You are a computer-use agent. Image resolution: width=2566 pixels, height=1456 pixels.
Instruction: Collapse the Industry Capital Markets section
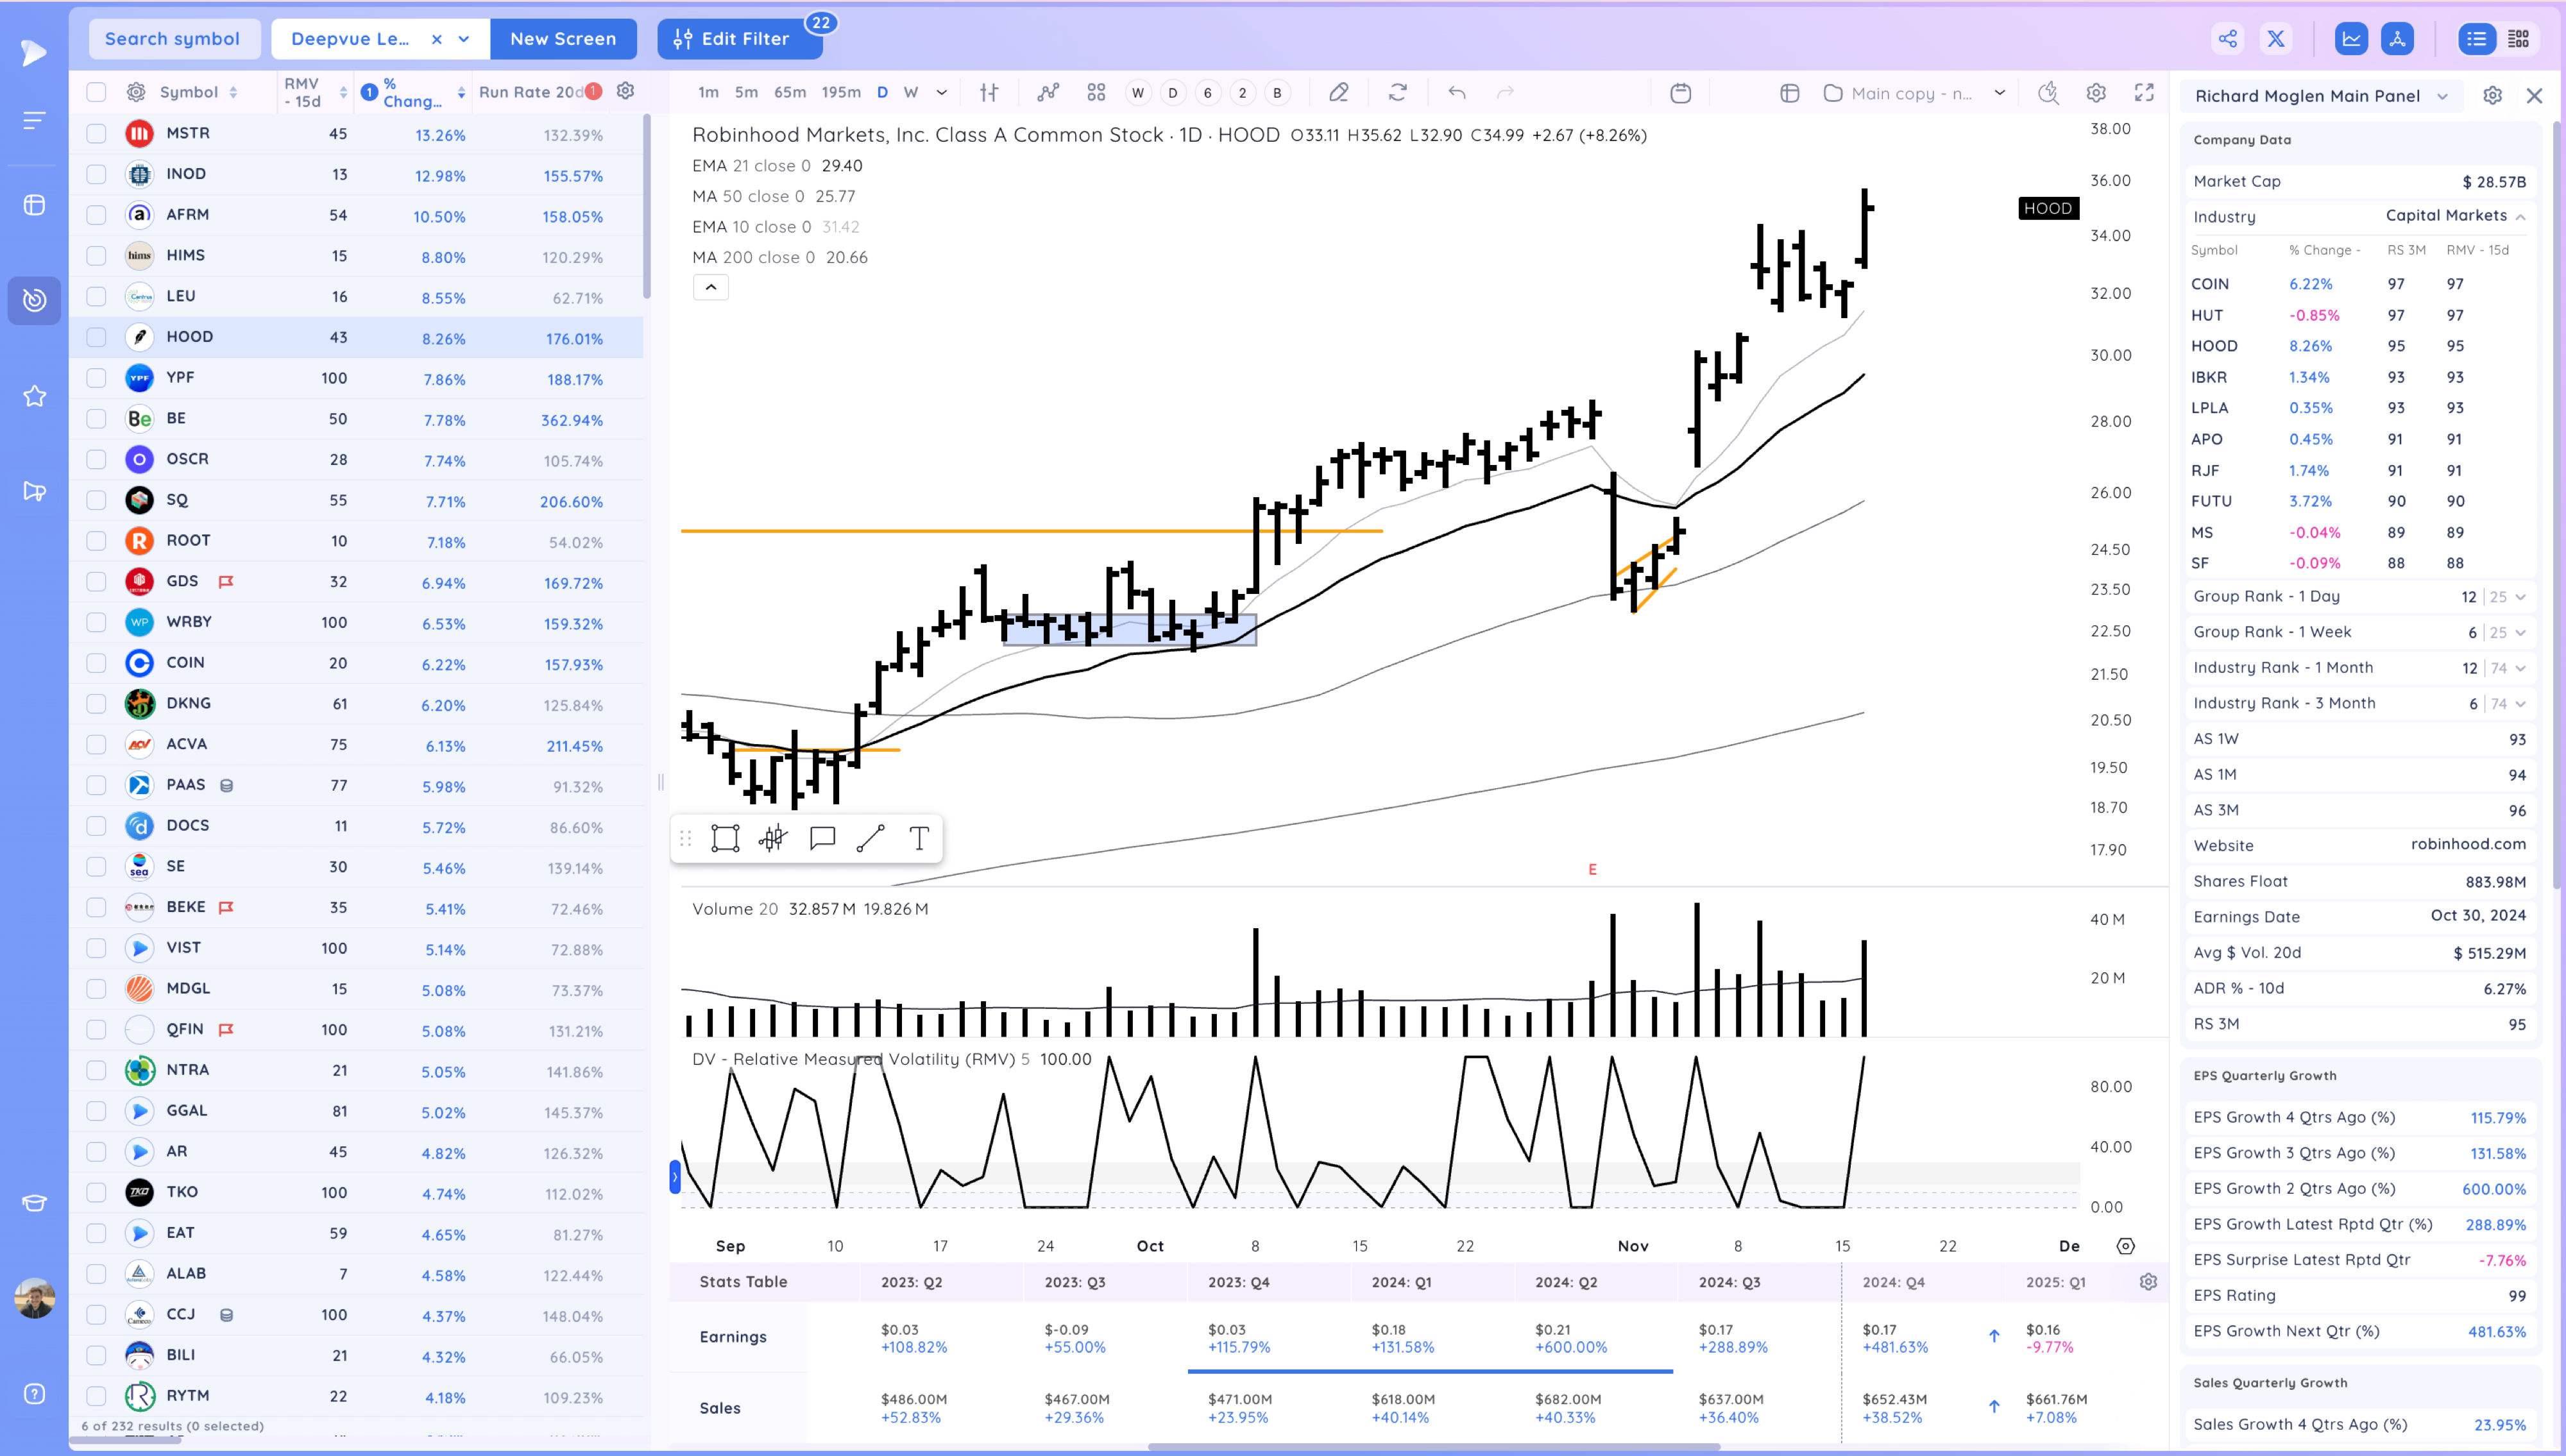(x=2520, y=217)
